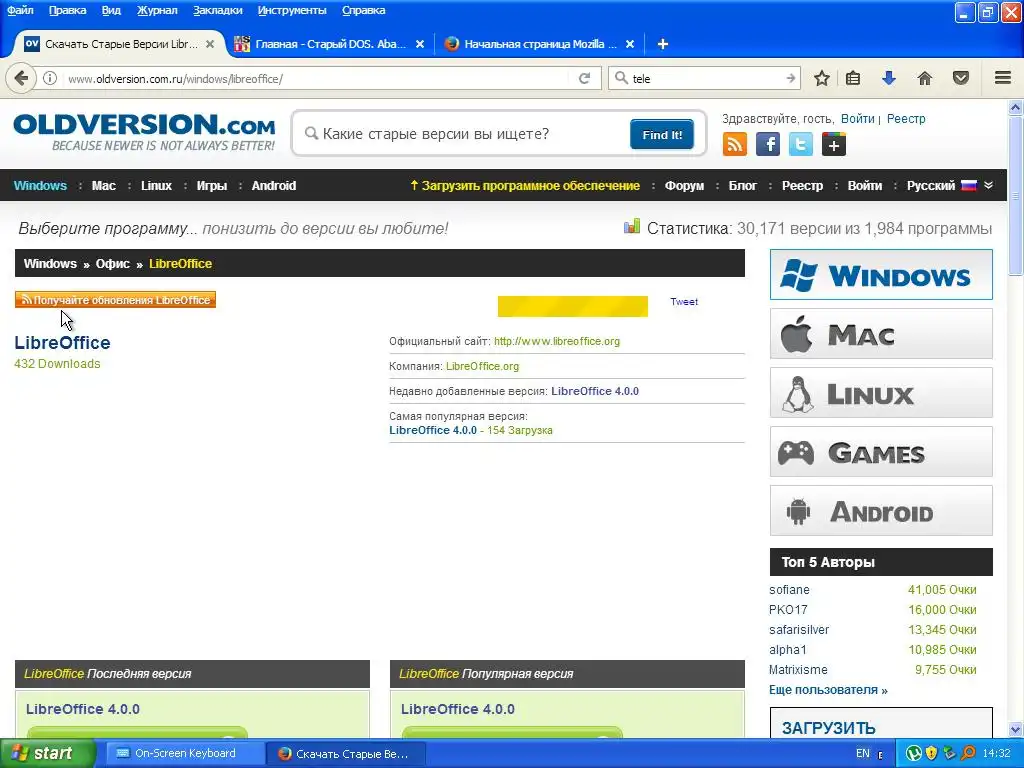Click the magnifier icon in system tray
This screenshot has width=1024, height=768.
click(968, 754)
